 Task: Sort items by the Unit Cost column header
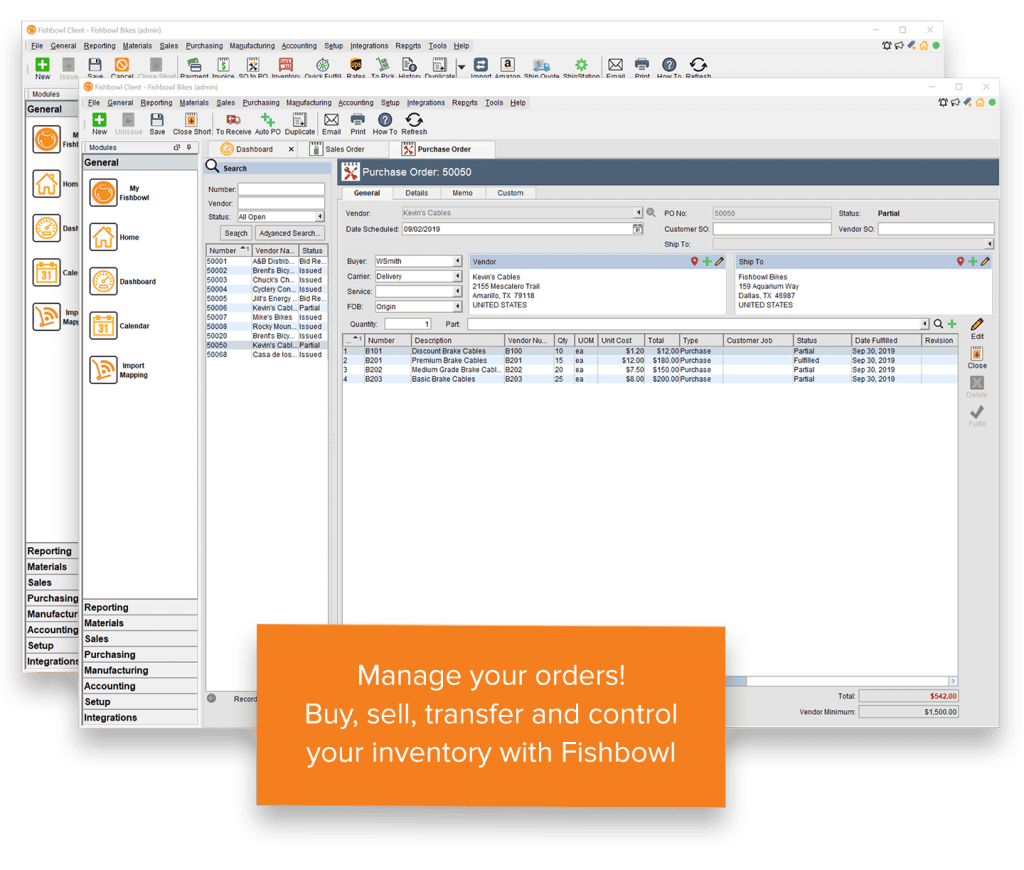[x=620, y=340]
